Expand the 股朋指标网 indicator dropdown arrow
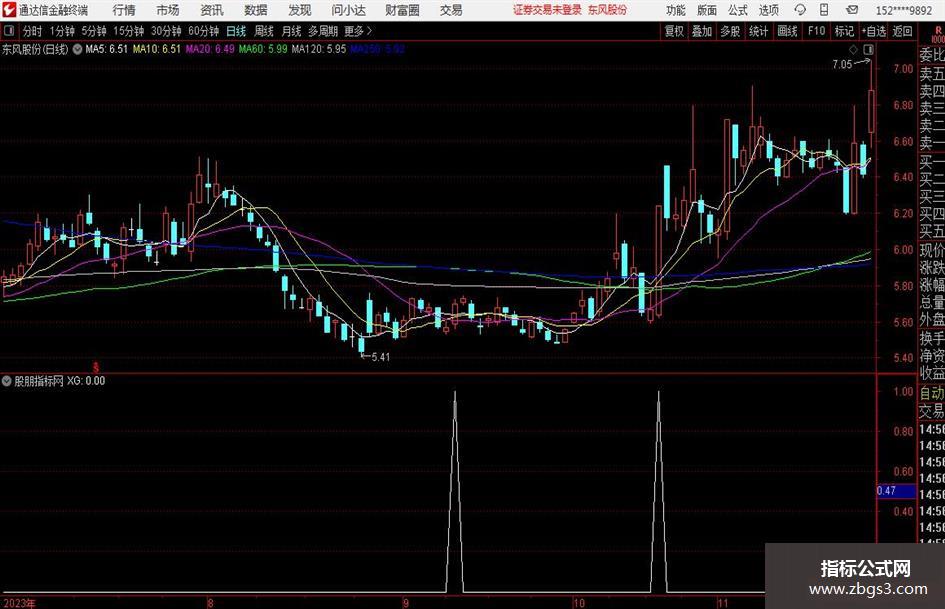 click(7, 381)
